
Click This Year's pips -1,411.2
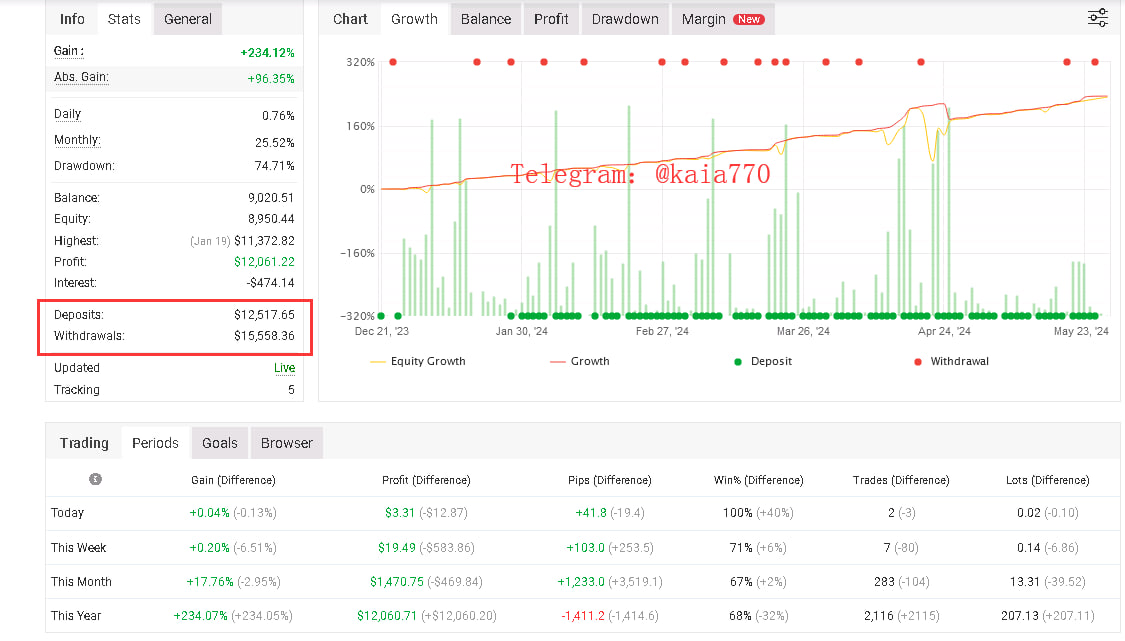click(583, 616)
